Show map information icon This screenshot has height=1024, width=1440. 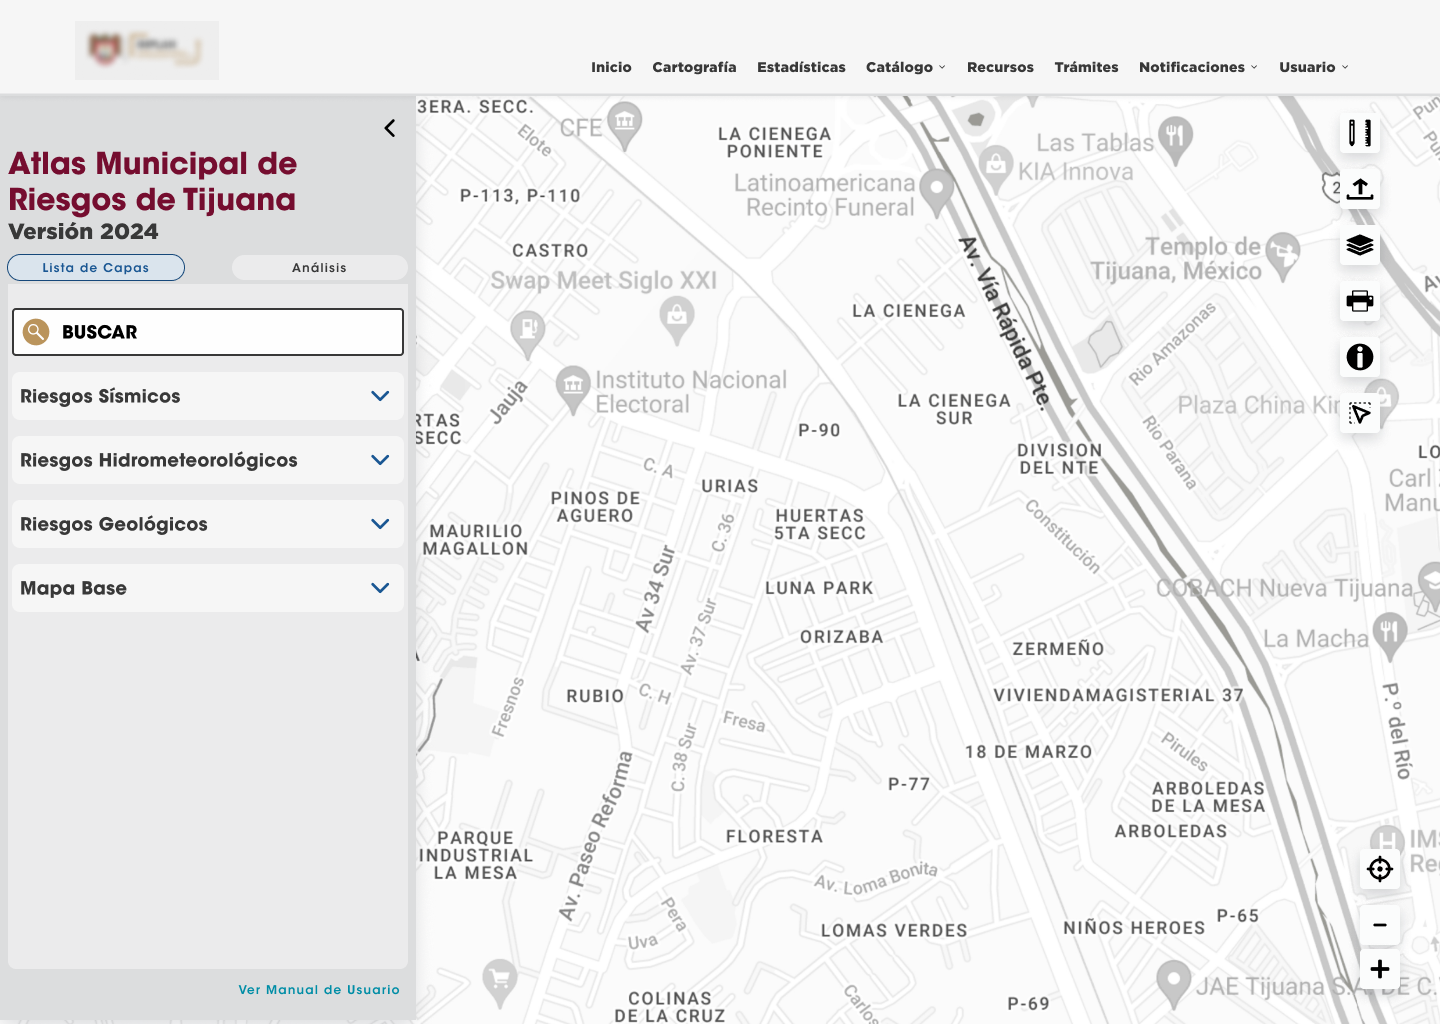point(1360,357)
